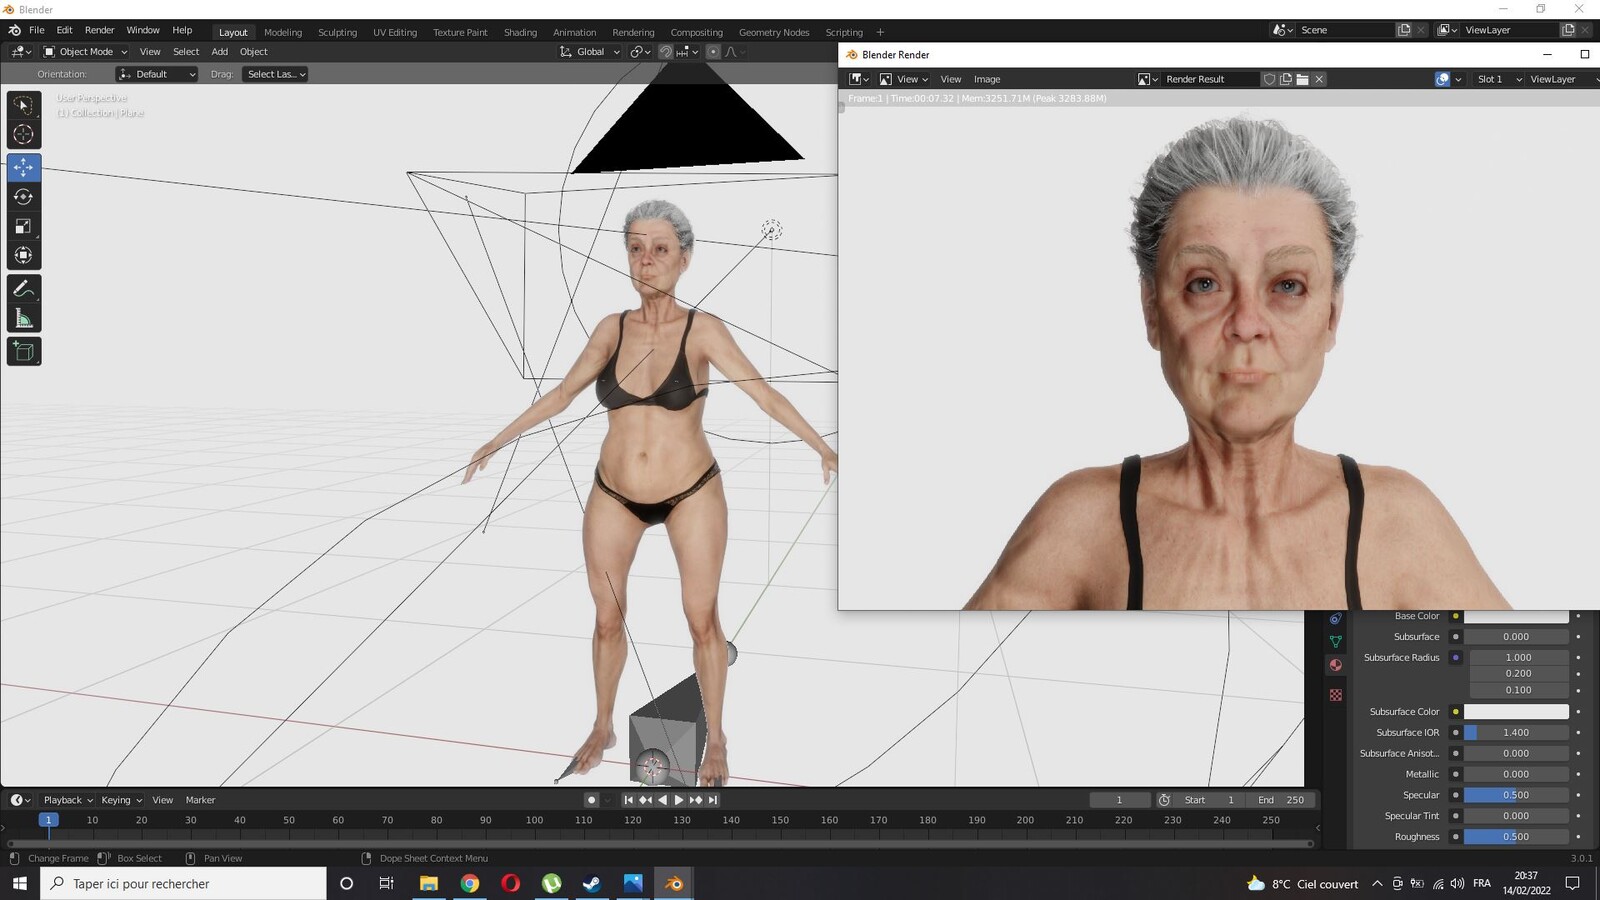Open the pivot point dropdown
Viewport: 1600px width, 900px height.
coord(640,52)
